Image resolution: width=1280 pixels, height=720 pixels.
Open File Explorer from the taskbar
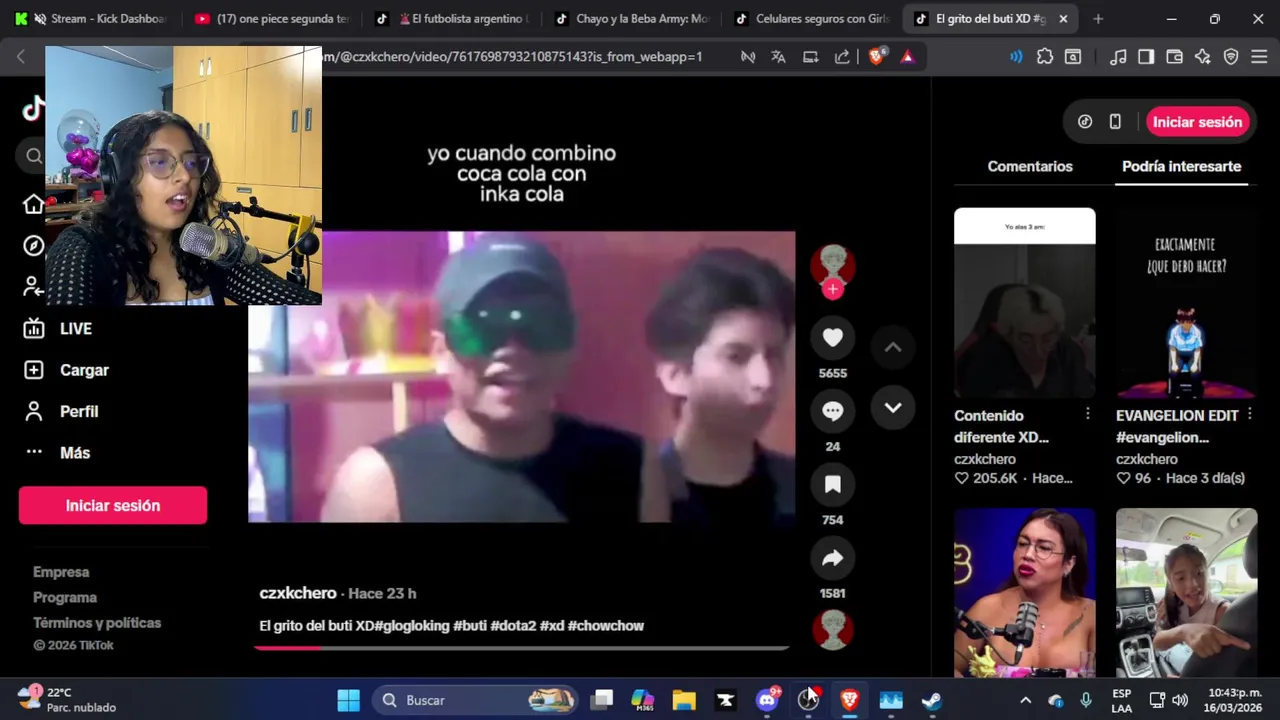[684, 700]
